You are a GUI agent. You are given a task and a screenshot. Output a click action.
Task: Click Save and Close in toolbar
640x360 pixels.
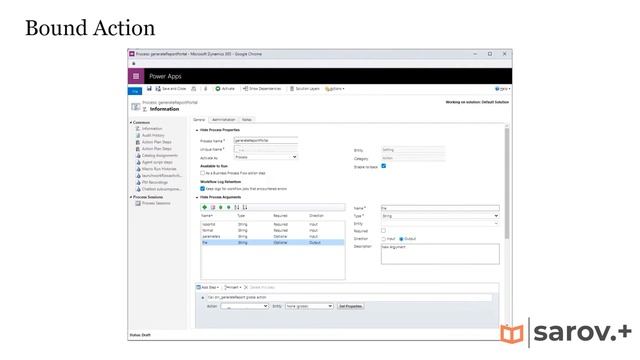171,89
